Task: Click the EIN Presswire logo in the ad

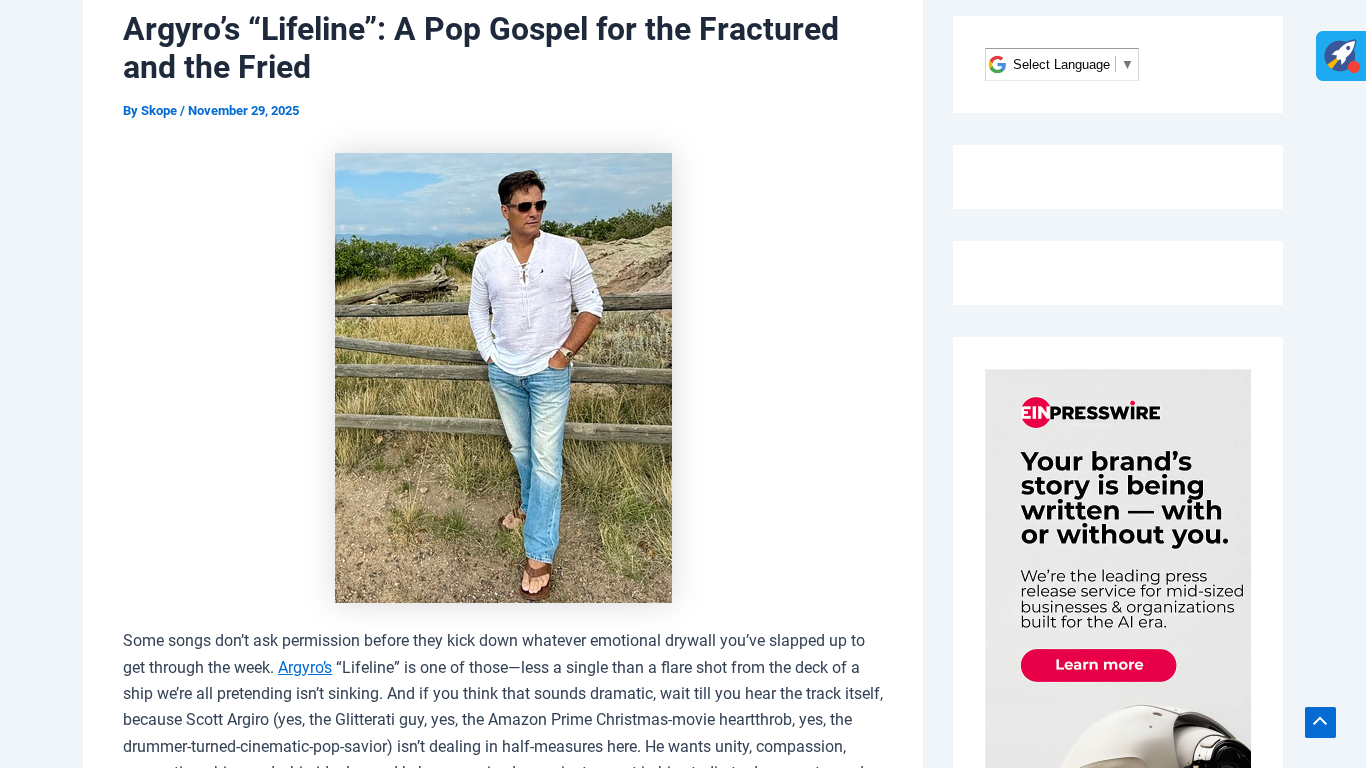Action: 1090,412
